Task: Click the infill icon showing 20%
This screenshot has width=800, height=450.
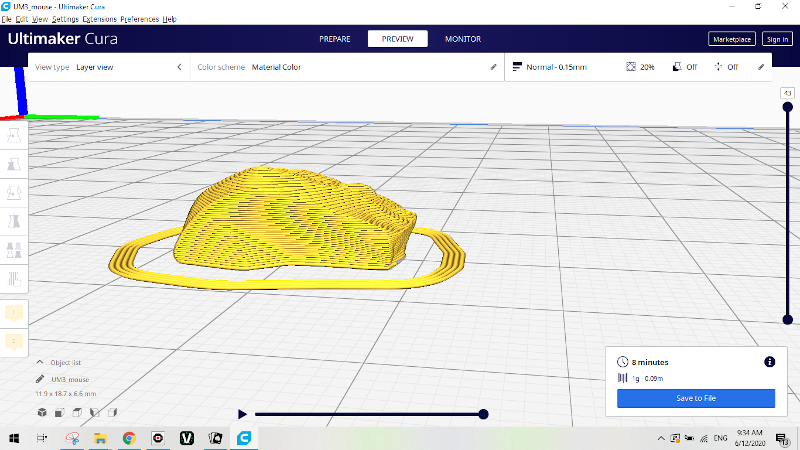Action: [x=631, y=67]
